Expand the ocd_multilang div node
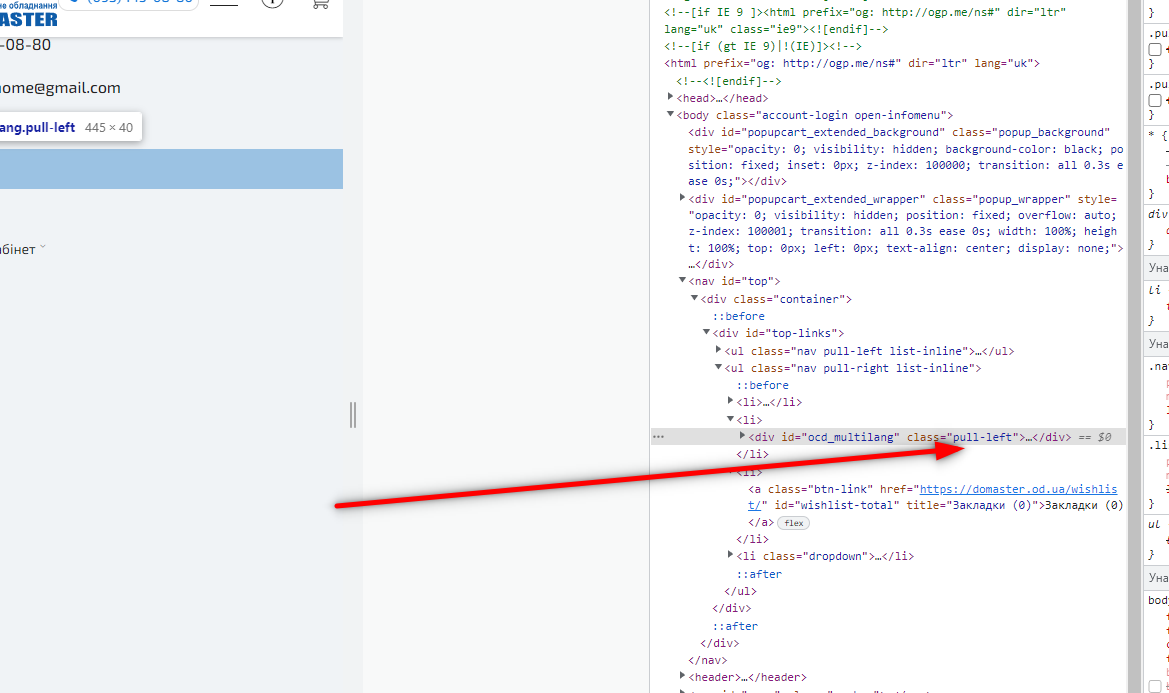1169x693 pixels. tap(743, 437)
